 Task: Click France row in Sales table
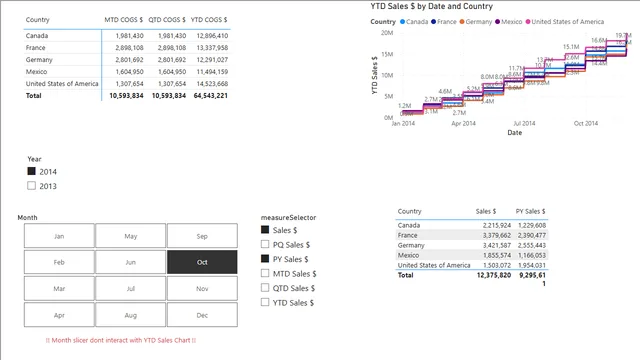click(x=472, y=235)
